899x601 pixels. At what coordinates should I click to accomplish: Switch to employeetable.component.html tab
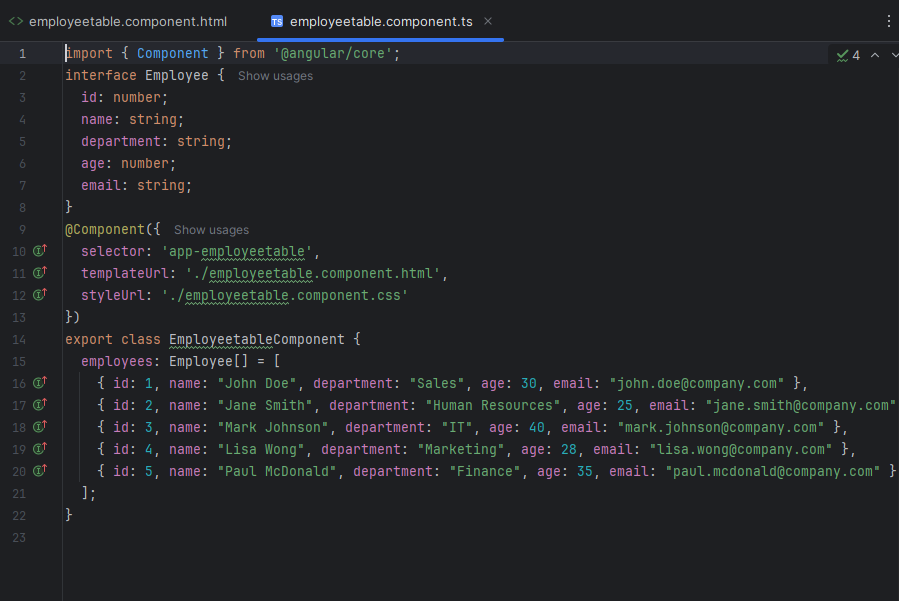(x=118, y=21)
